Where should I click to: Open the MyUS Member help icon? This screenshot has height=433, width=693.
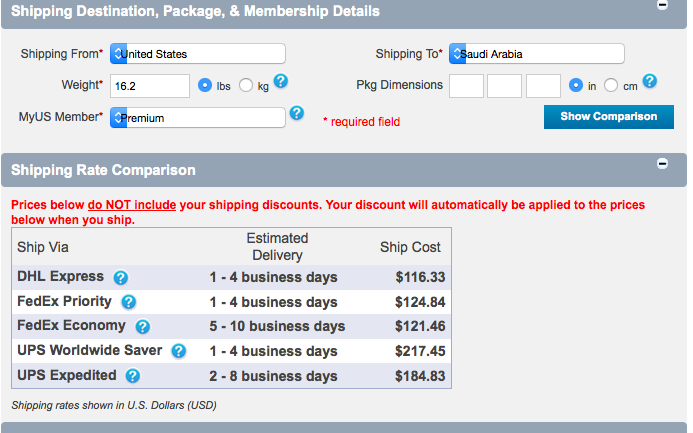pos(297,114)
